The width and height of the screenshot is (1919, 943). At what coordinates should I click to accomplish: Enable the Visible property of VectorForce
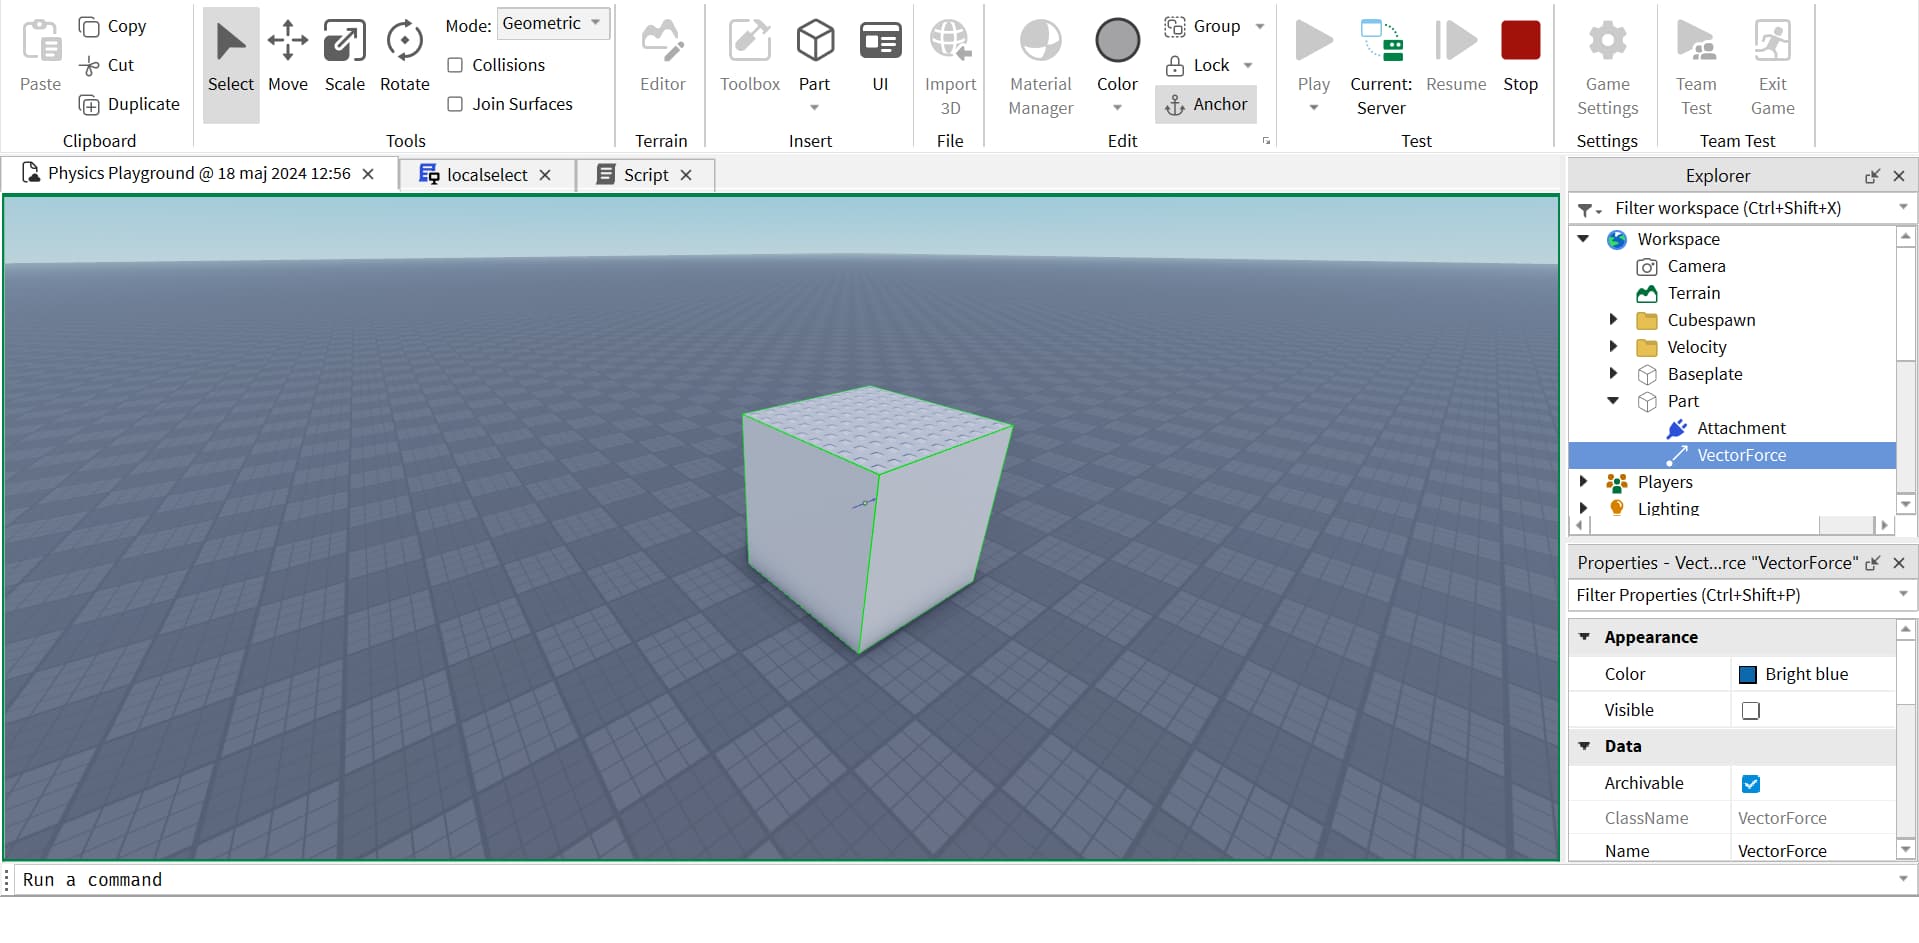click(1750, 710)
